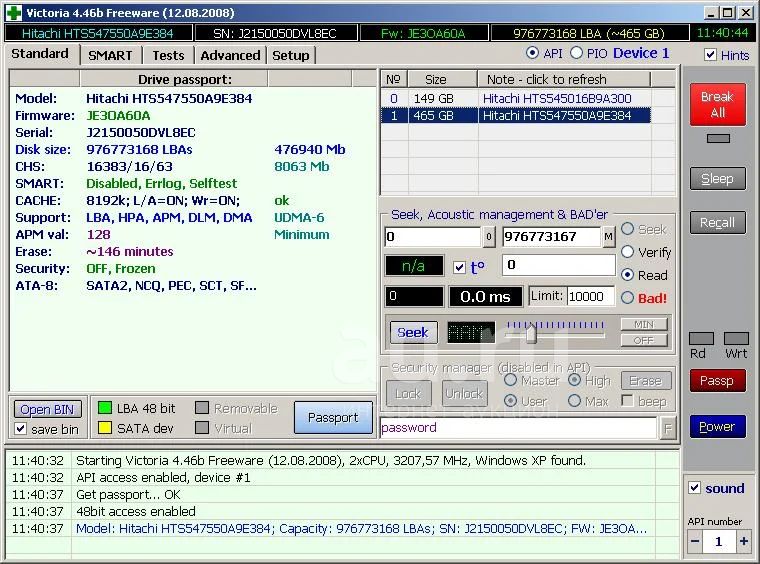Click the Recall button
760x564 pixels.
(718, 222)
